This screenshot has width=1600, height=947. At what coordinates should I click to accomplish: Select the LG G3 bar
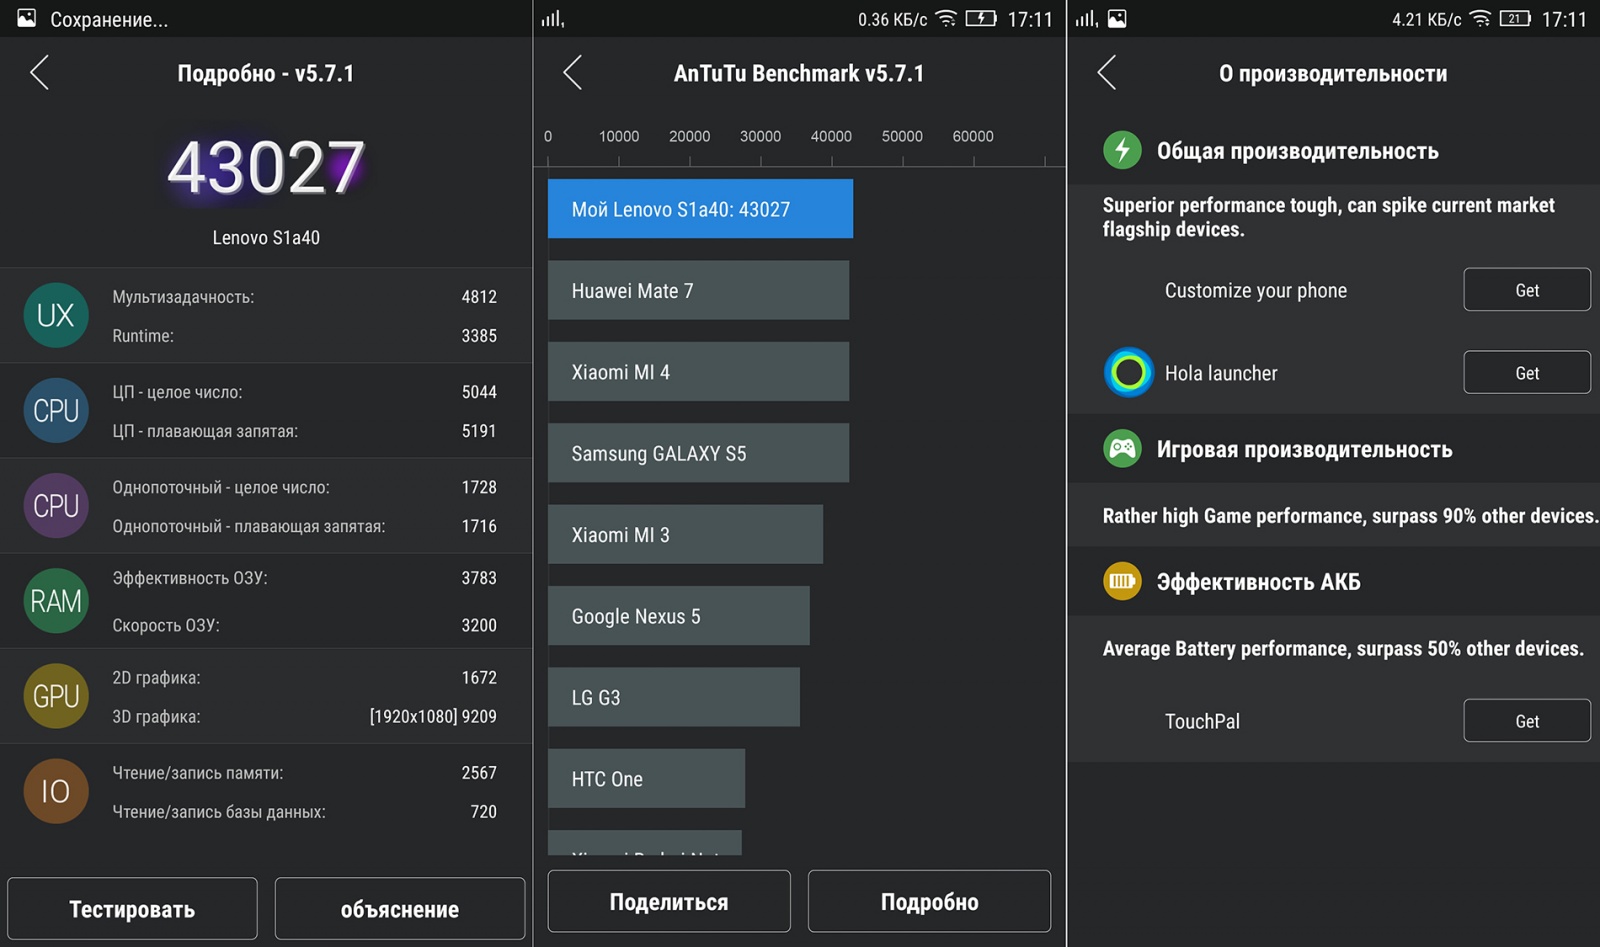pyautogui.click(x=673, y=697)
